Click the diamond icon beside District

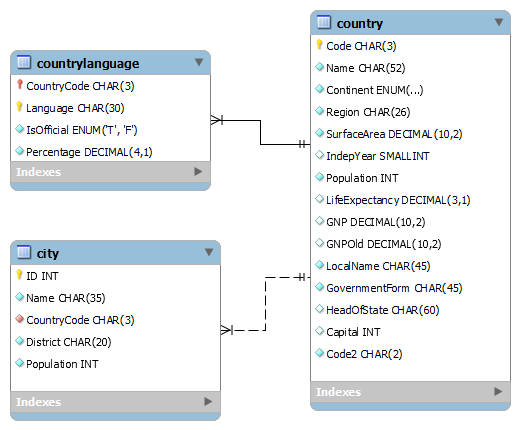point(20,341)
